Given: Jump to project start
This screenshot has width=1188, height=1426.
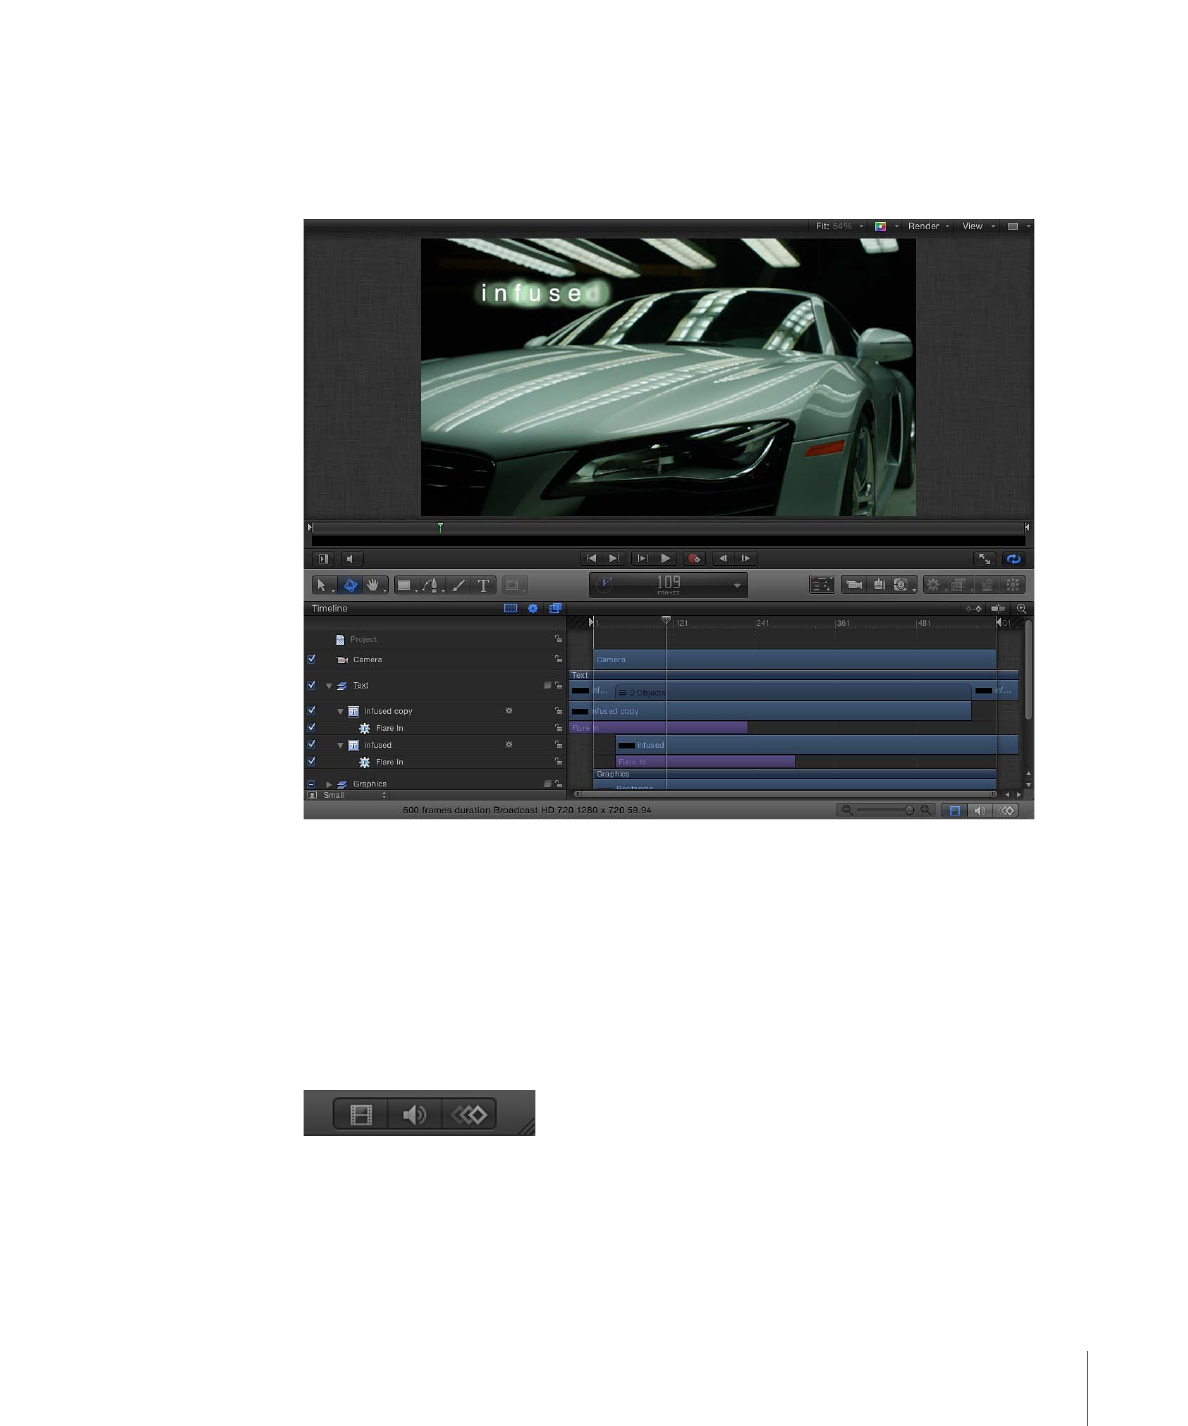Looking at the screenshot, I should (592, 558).
